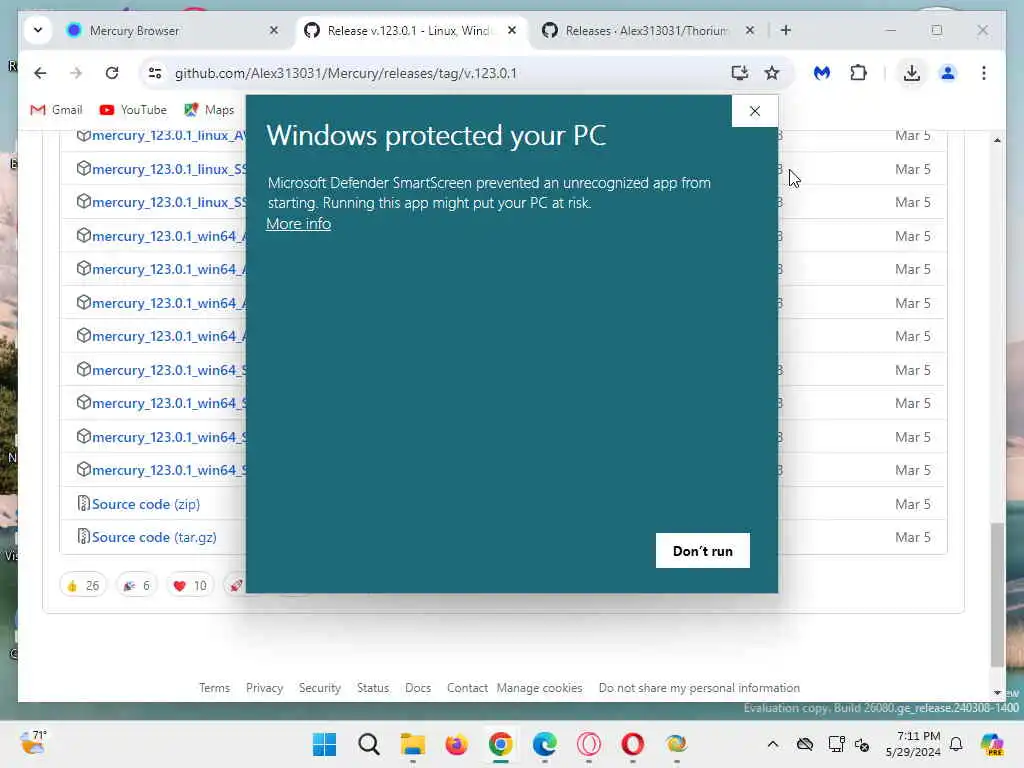Switch to the Release v.123.0.1 tab
This screenshot has height=768, width=1024.
[410, 31]
